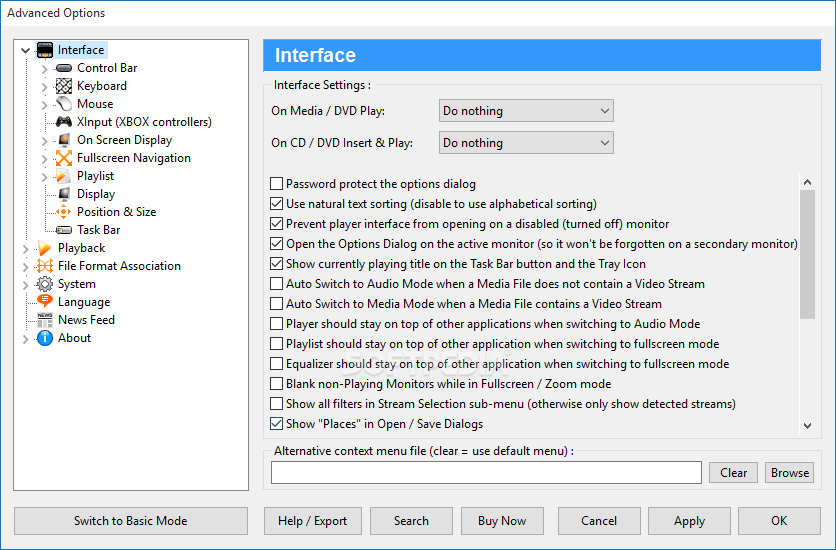The width and height of the screenshot is (836, 550).
Task: Click the alternative context menu file field
Action: [486, 473]
